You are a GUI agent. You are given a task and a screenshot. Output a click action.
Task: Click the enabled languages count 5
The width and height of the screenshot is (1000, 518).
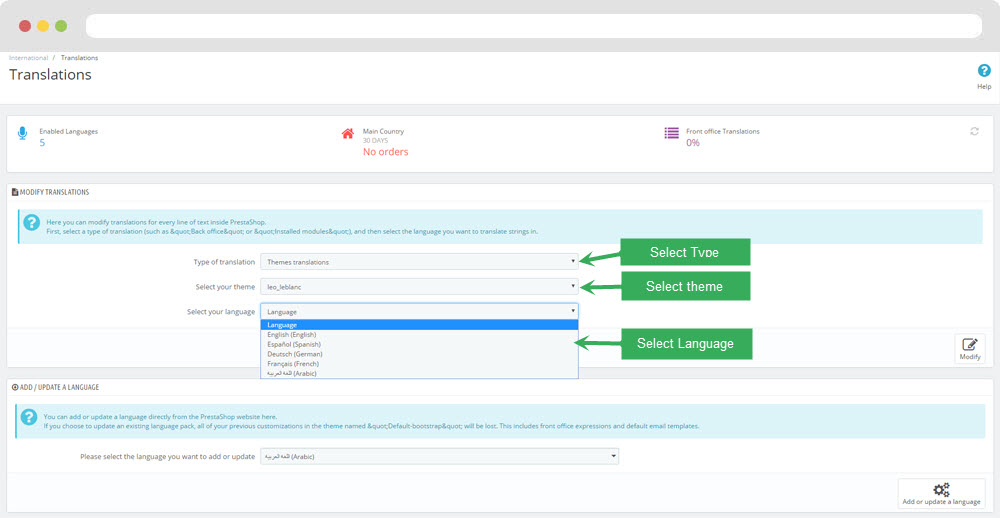coord(42,143)
